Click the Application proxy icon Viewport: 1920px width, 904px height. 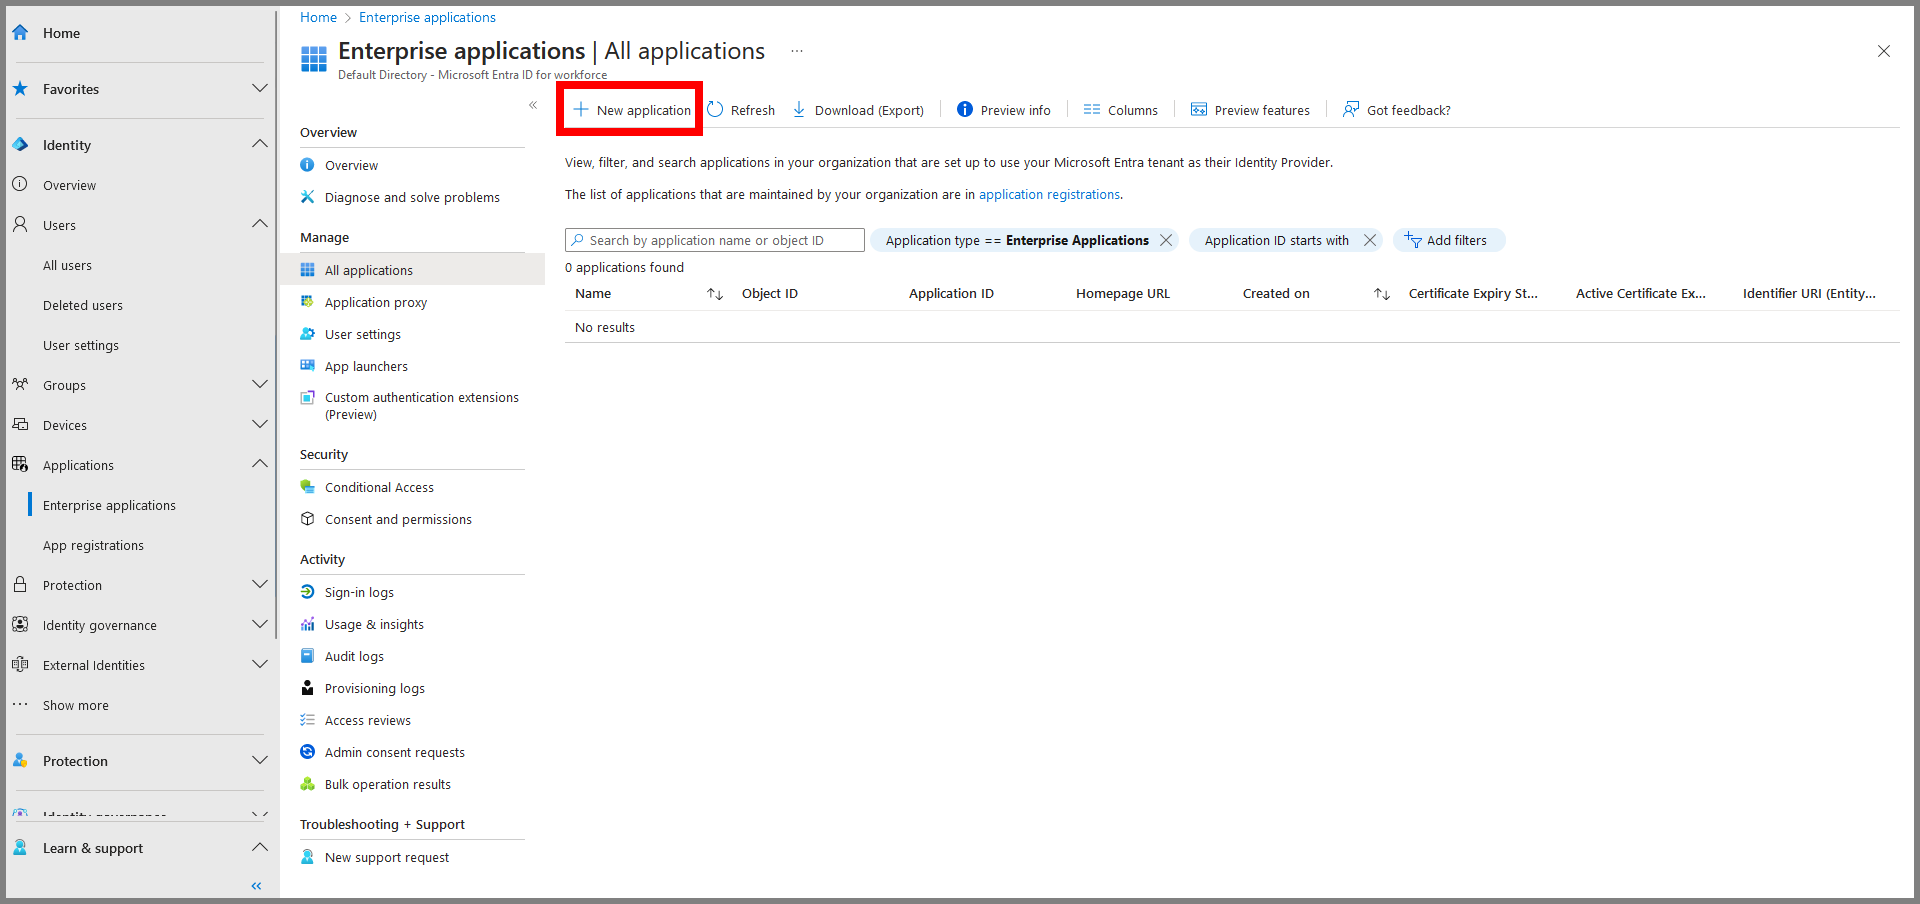(x=308, y=302)
